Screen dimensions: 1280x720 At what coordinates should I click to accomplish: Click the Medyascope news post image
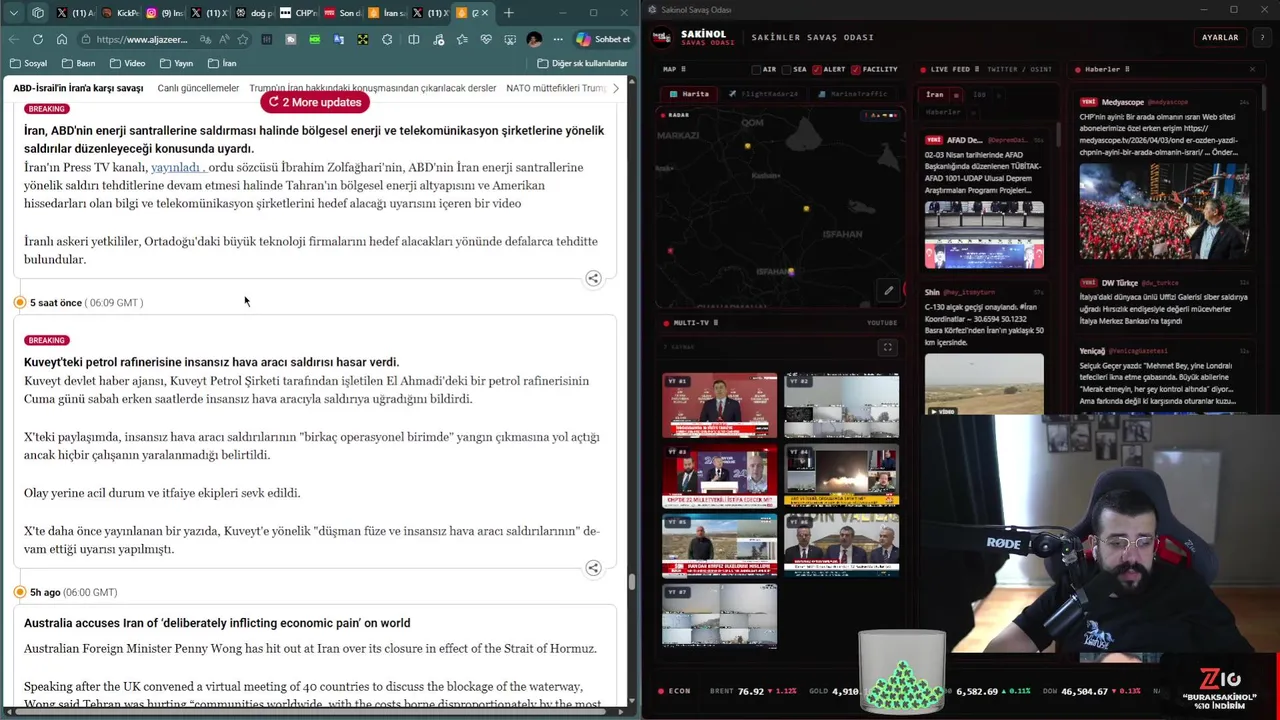point(1163,211)
